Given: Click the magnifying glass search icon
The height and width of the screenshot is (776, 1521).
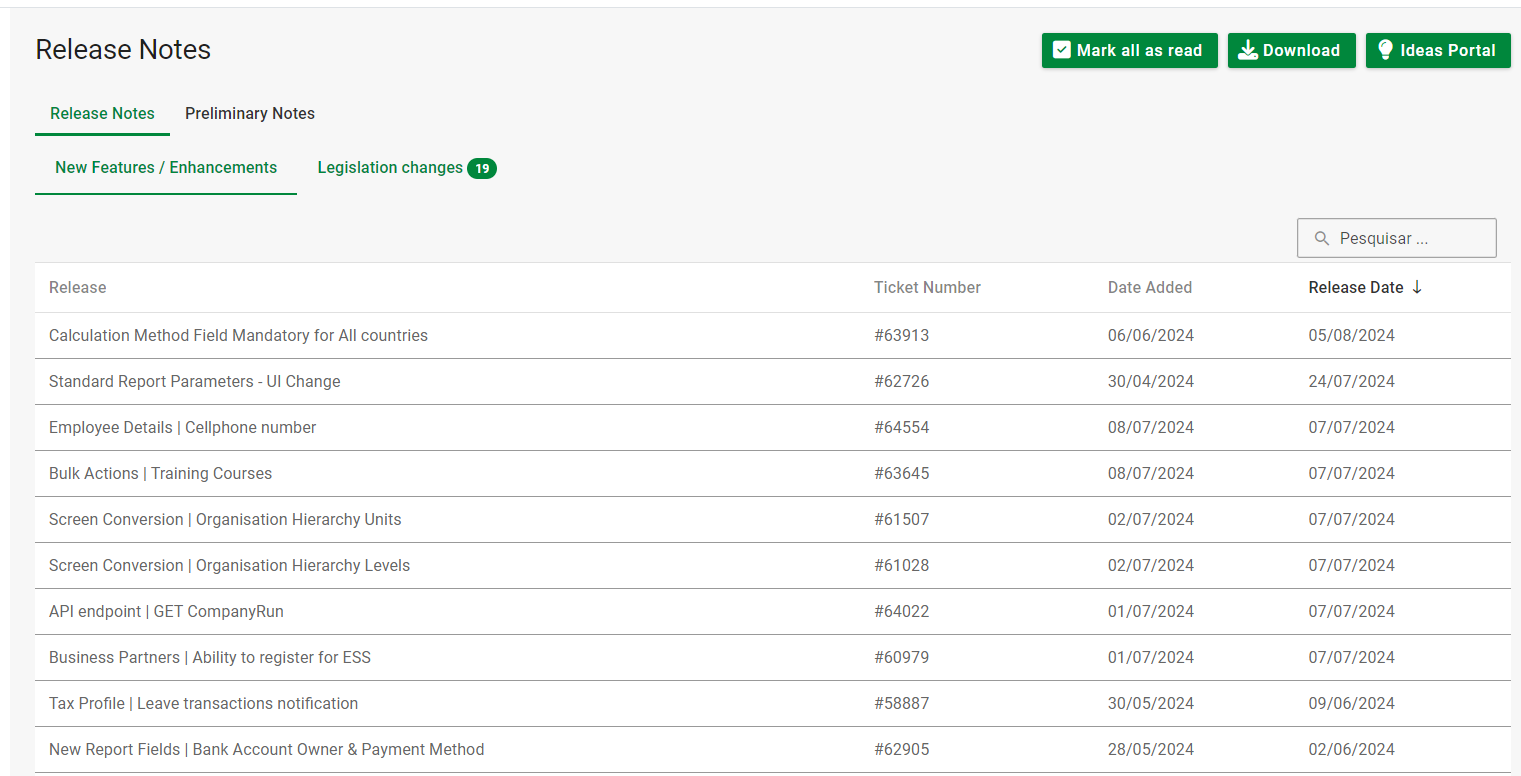Looking at the screenshot, I should [x=1321, y=238].
